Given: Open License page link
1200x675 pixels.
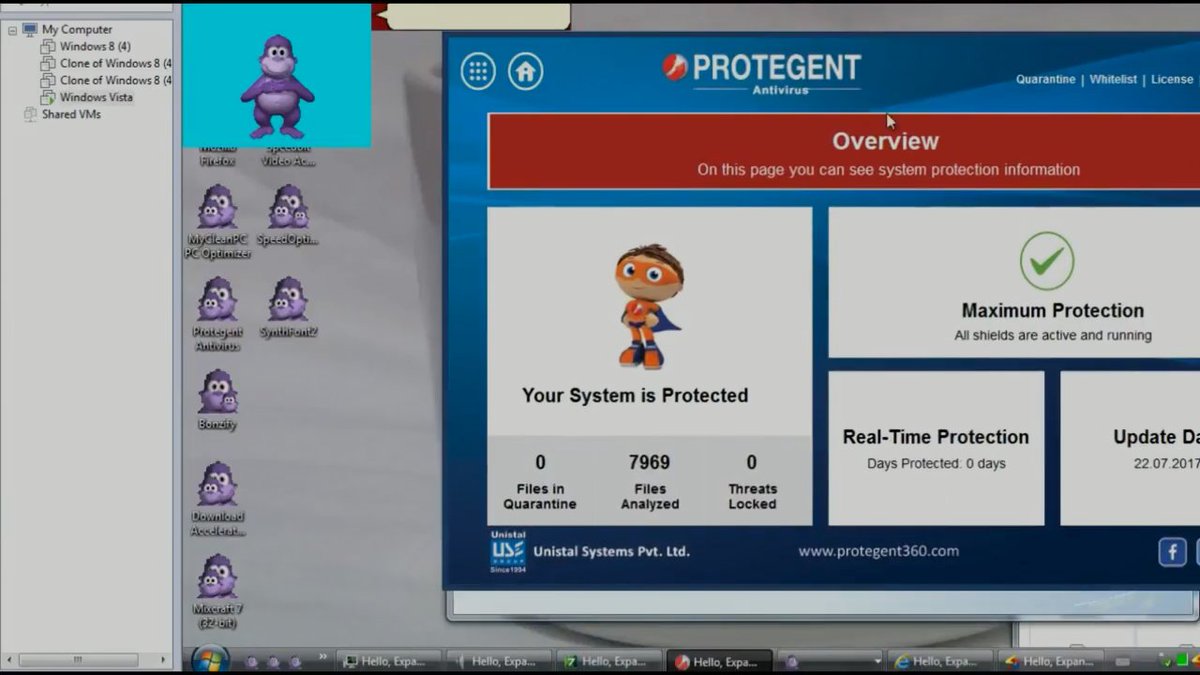Looking at the screenshot, I should tap(1172, 79).
